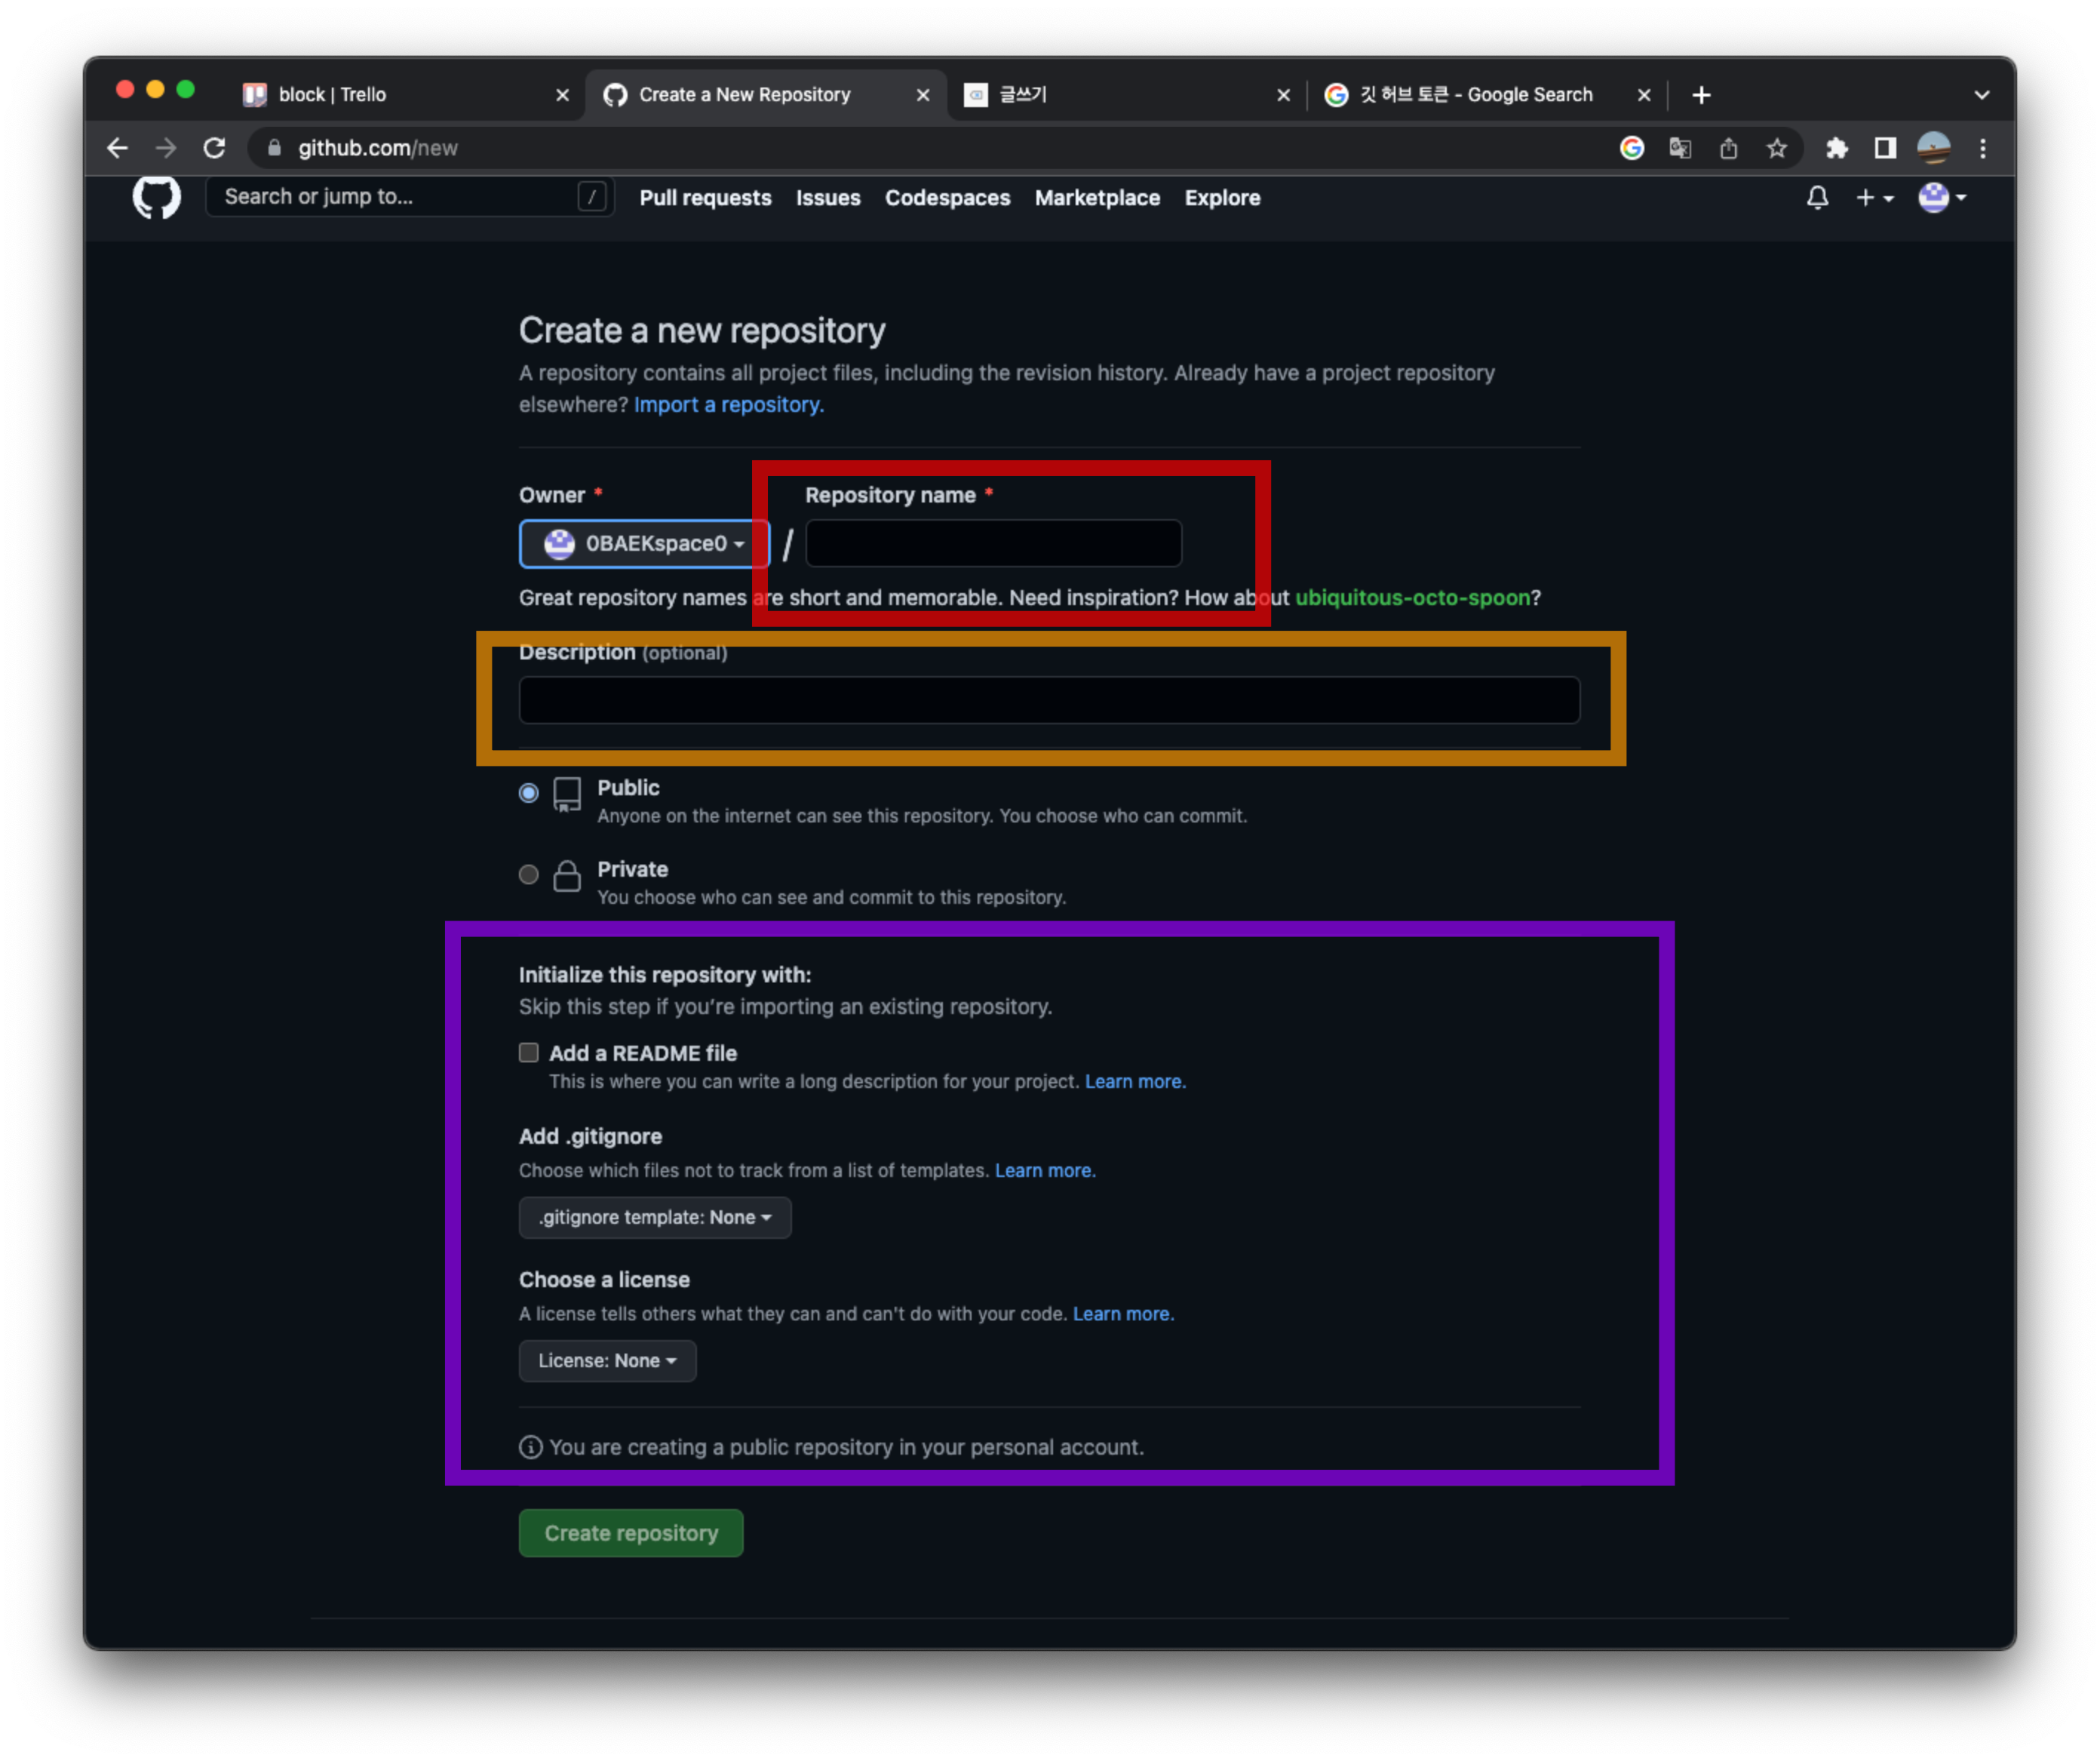Enable the Add a README file checkbox
Screen dimensions: 2100x1761
pyautogui.click(x=529, y=1052)
